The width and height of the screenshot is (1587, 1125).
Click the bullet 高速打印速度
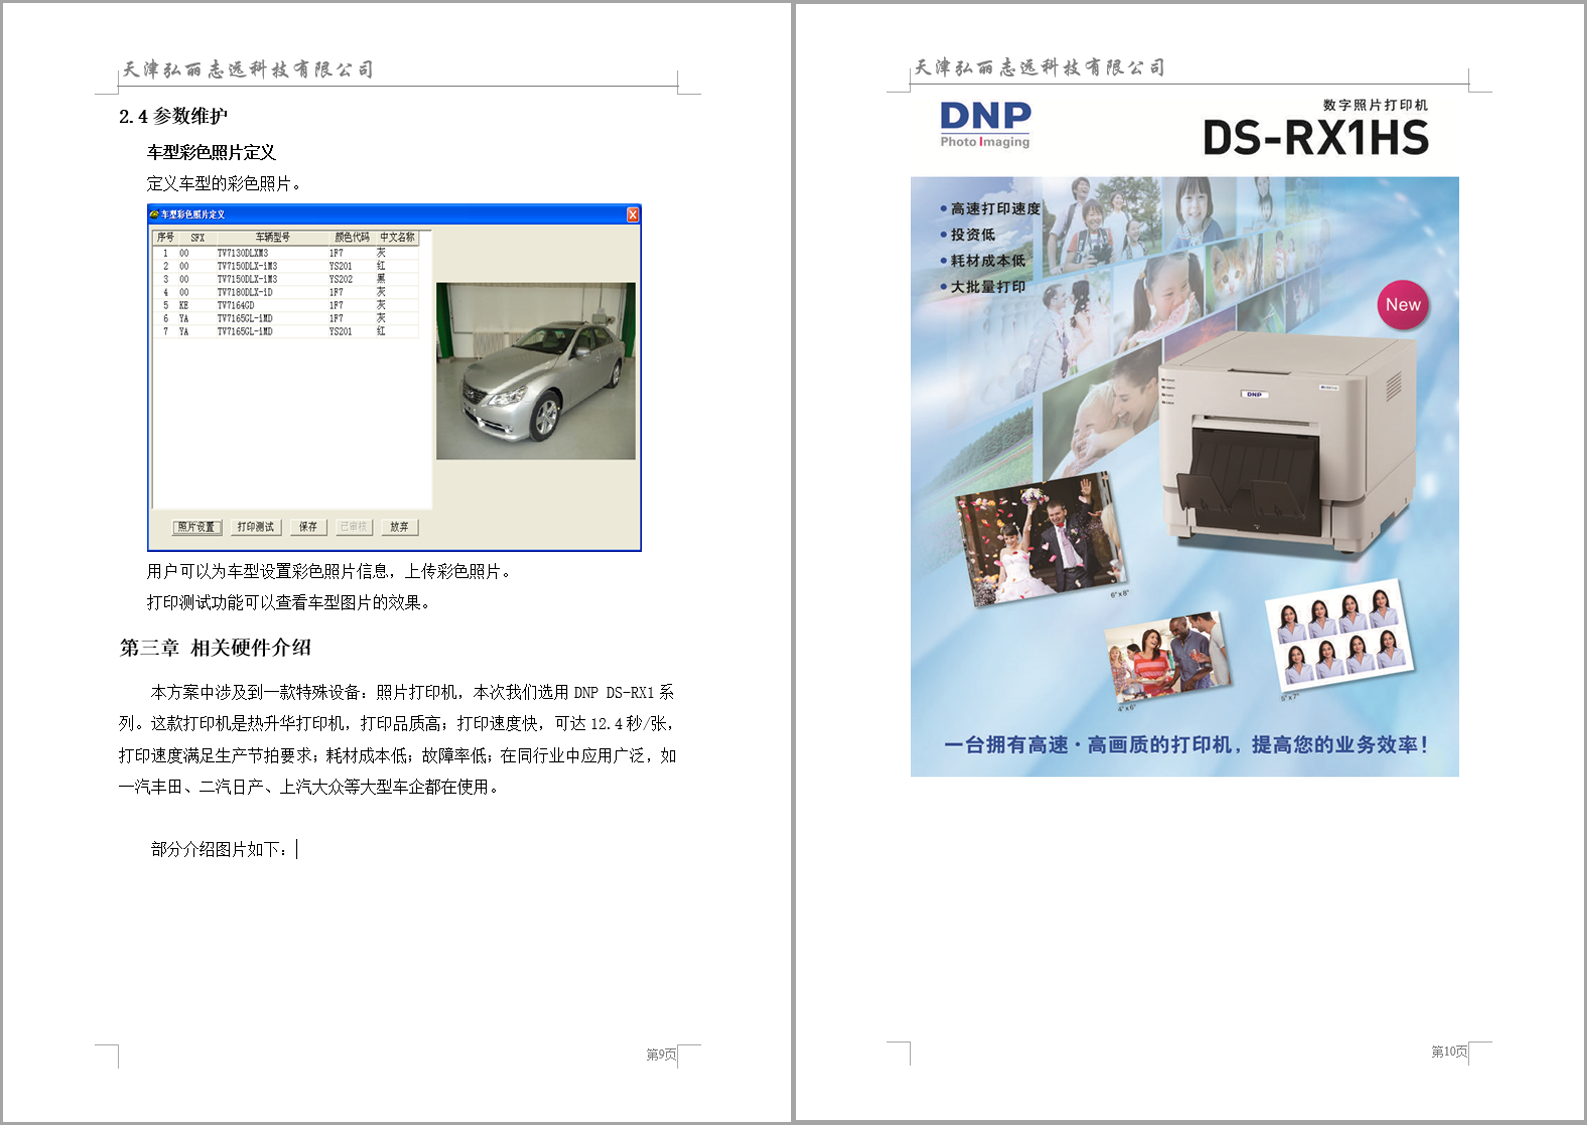(x=990, y=209)
